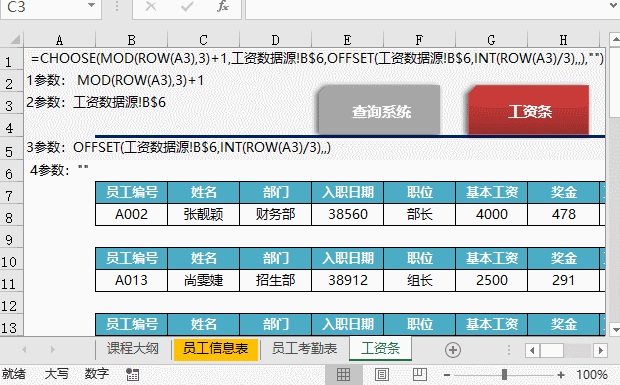Image resolution: width=620 pixels, height=385 pixels.
Task: Switch to the 员工考勤表 sheet tab
Action: [304, 349]
